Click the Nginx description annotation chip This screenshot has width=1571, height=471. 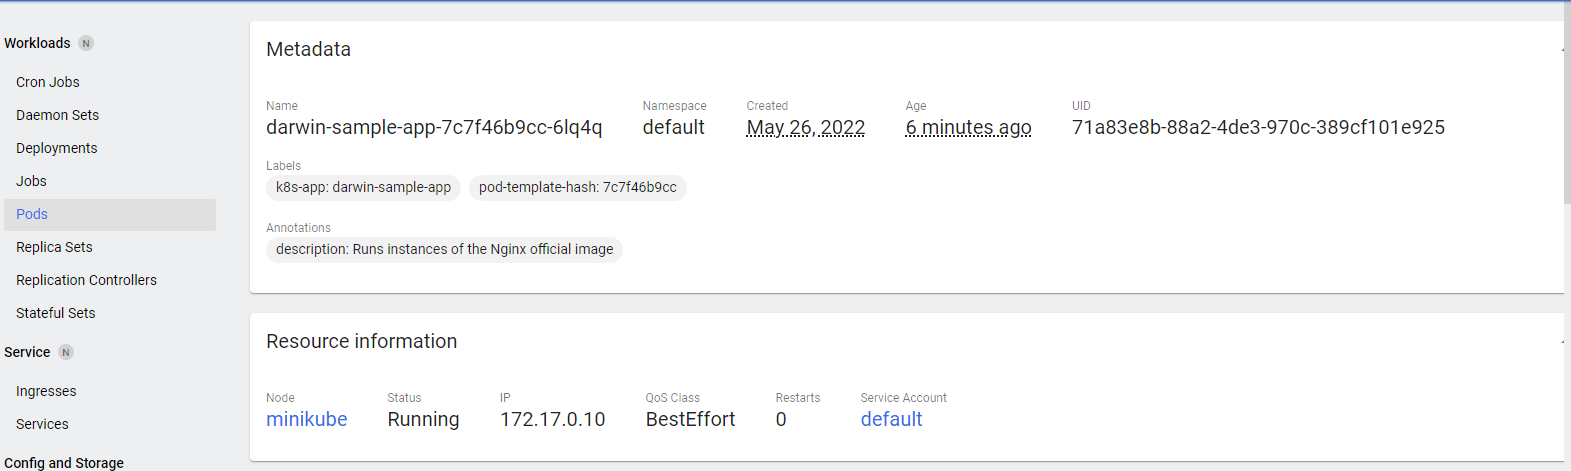click(444, 249)
